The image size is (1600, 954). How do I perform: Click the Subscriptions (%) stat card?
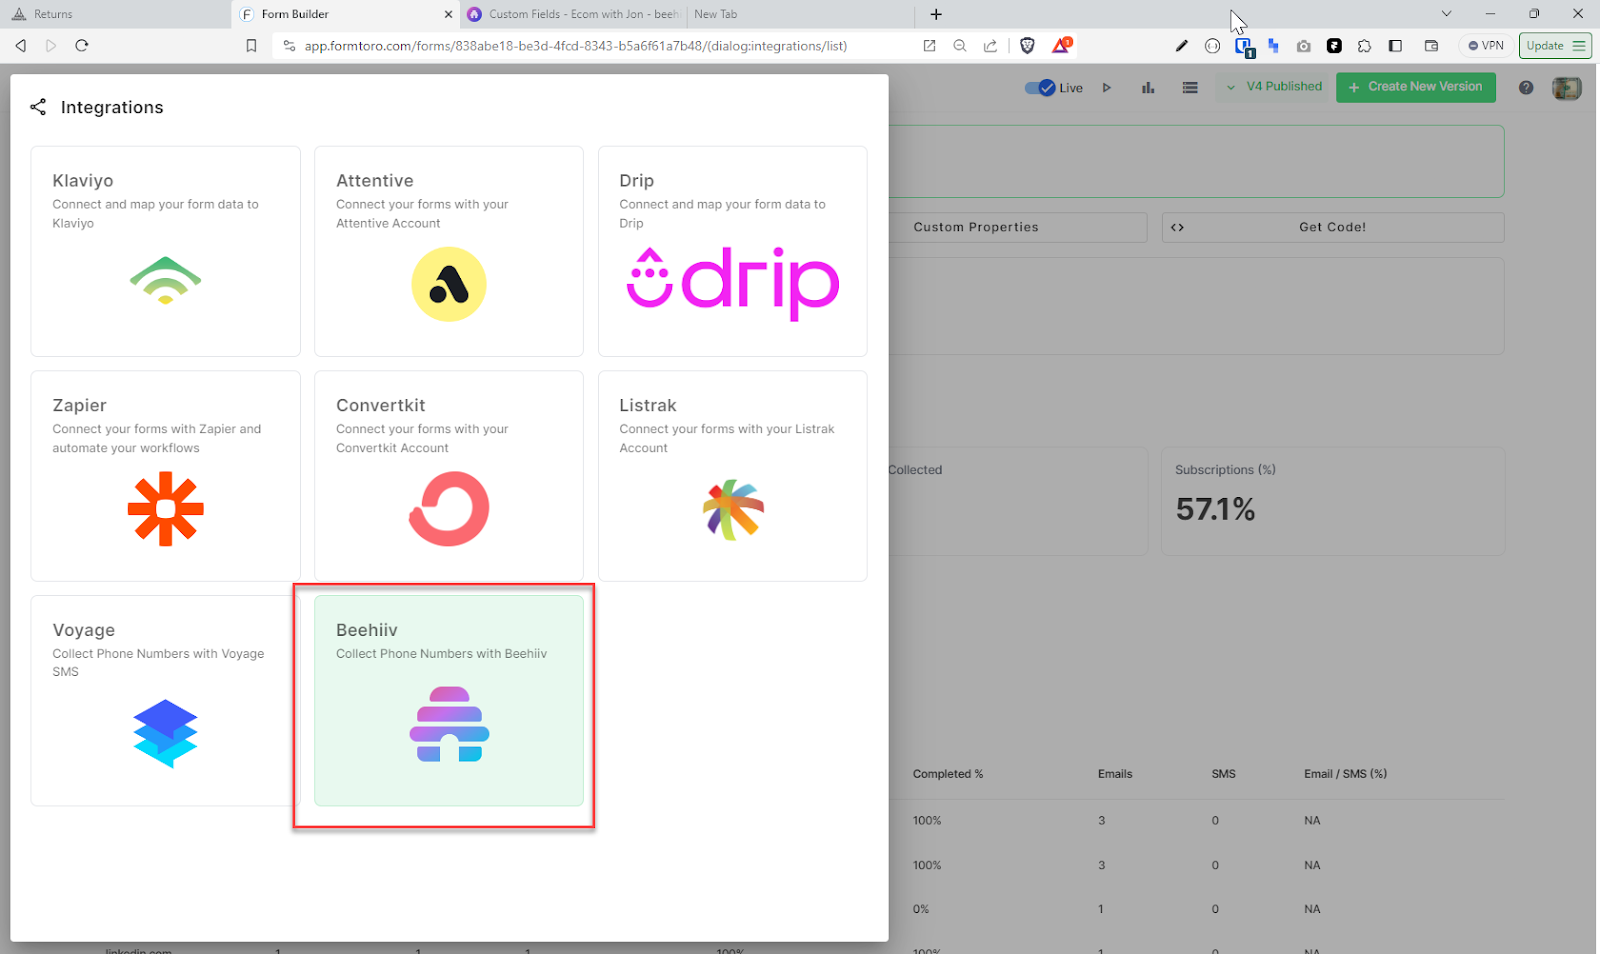(x=1333, y=501)
